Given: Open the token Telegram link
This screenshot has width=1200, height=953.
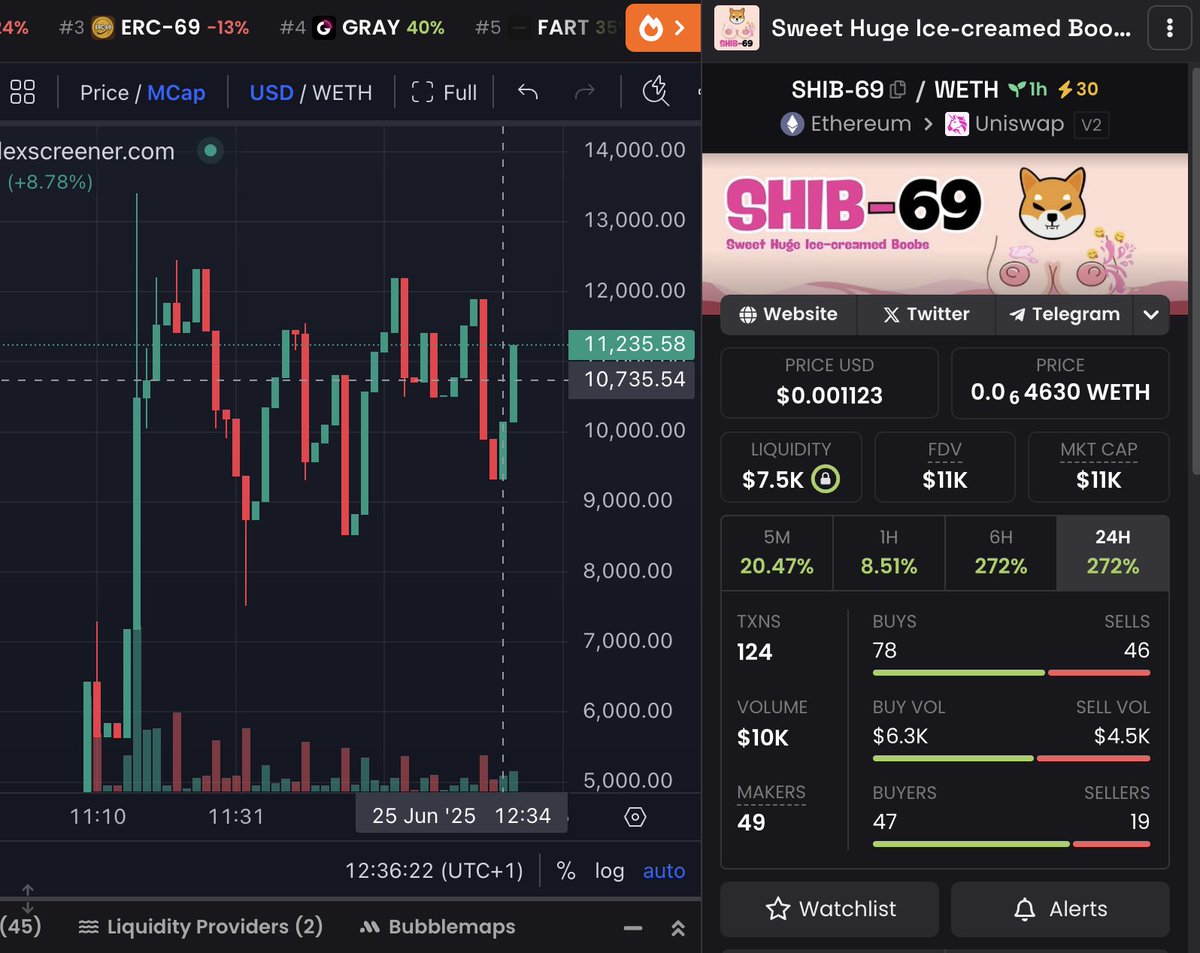Looking at the screenshot, I should pos(1064,314).
